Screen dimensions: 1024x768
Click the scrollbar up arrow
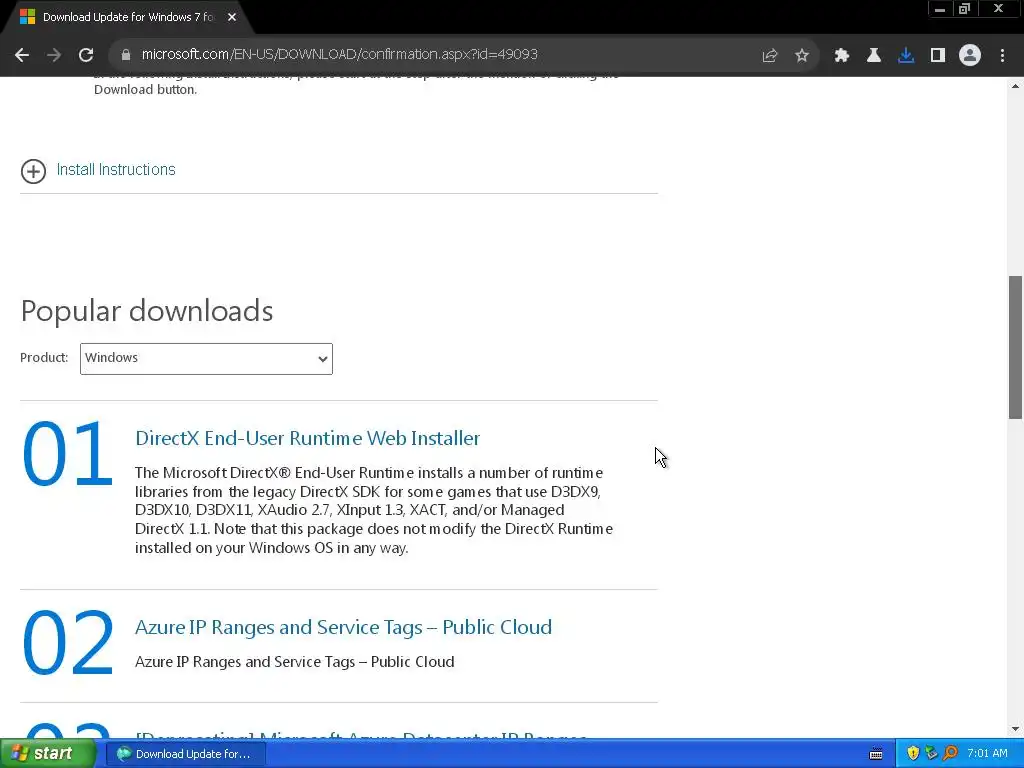pos(1016,86)
